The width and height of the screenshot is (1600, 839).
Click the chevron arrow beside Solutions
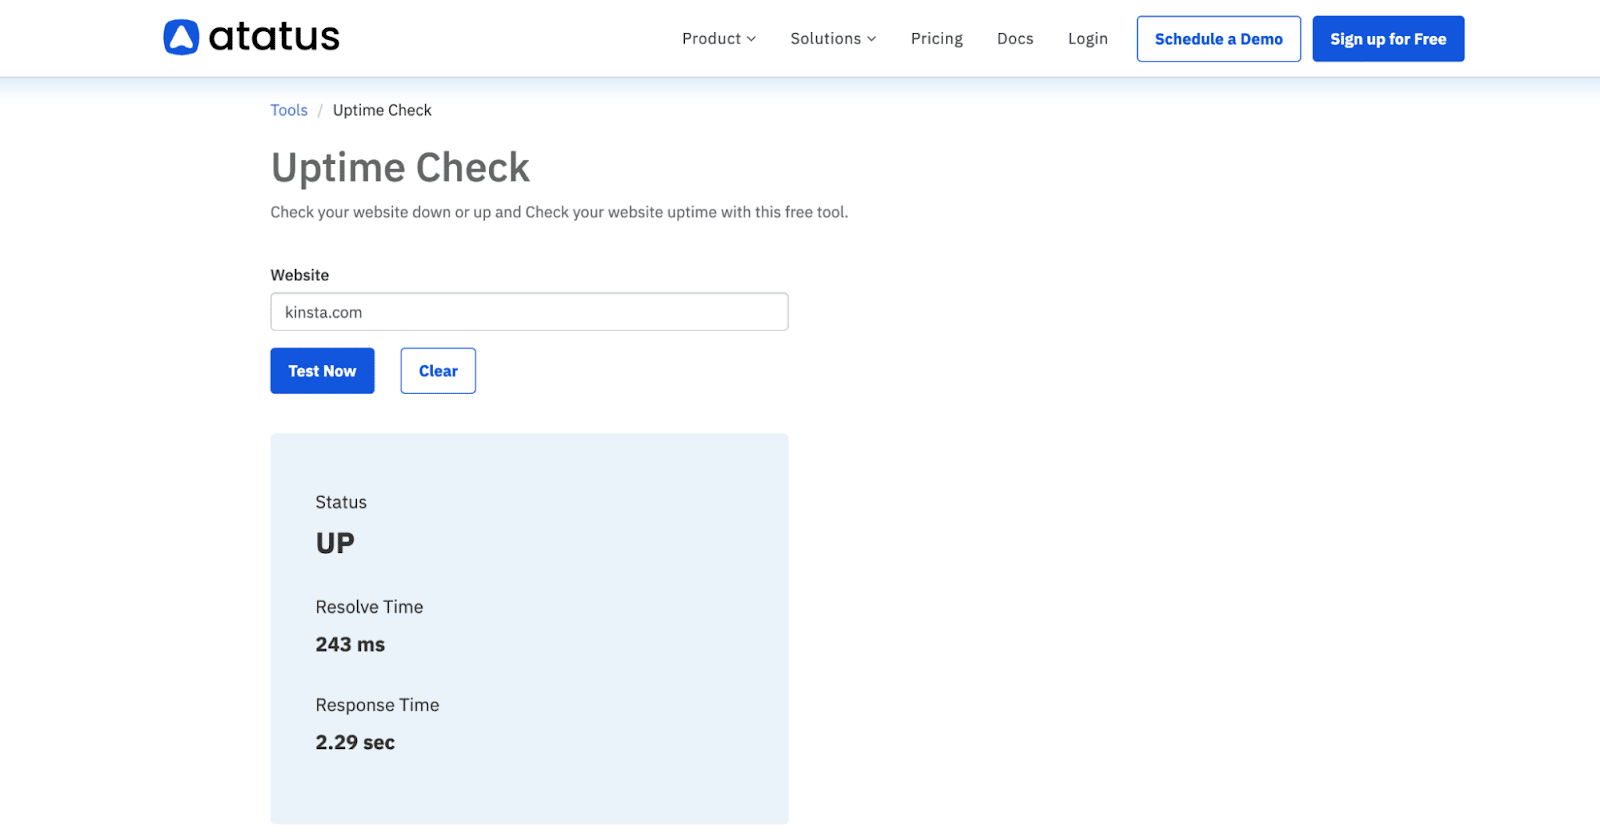(872, 39)
